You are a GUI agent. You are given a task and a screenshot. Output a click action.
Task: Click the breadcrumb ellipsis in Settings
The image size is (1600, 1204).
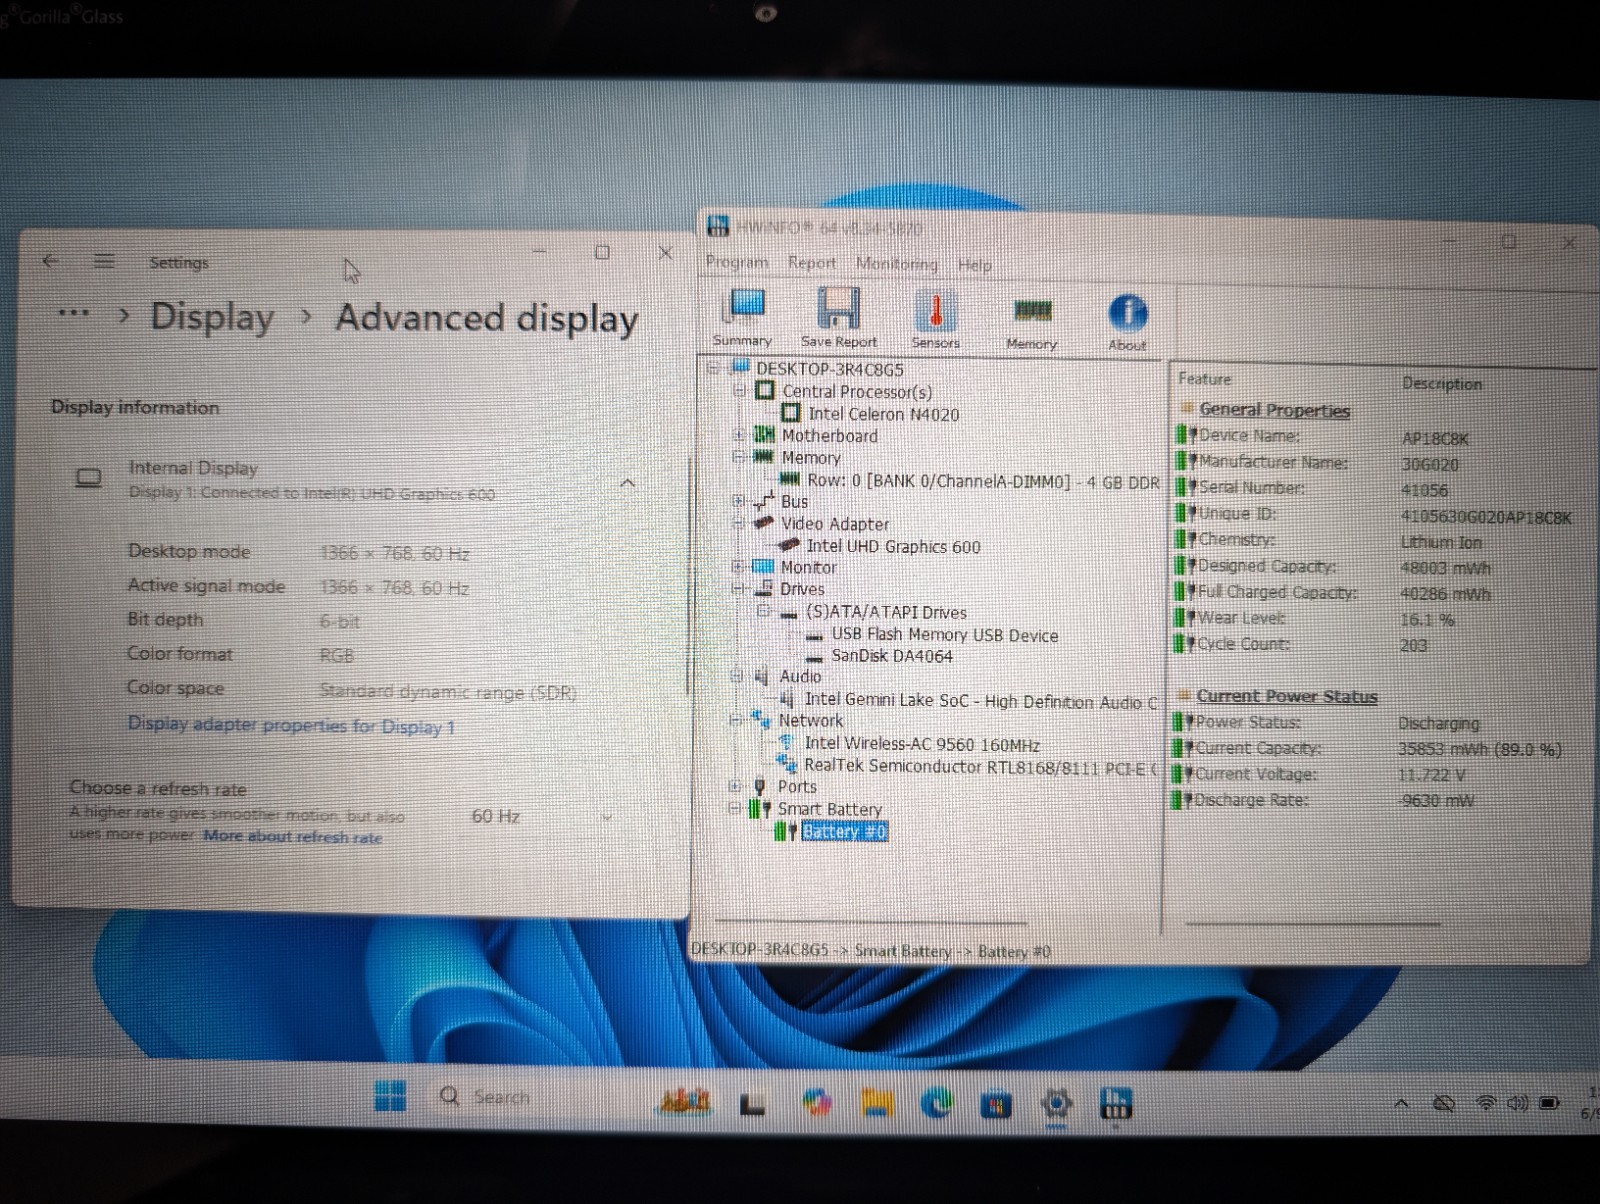coord(73,314)
